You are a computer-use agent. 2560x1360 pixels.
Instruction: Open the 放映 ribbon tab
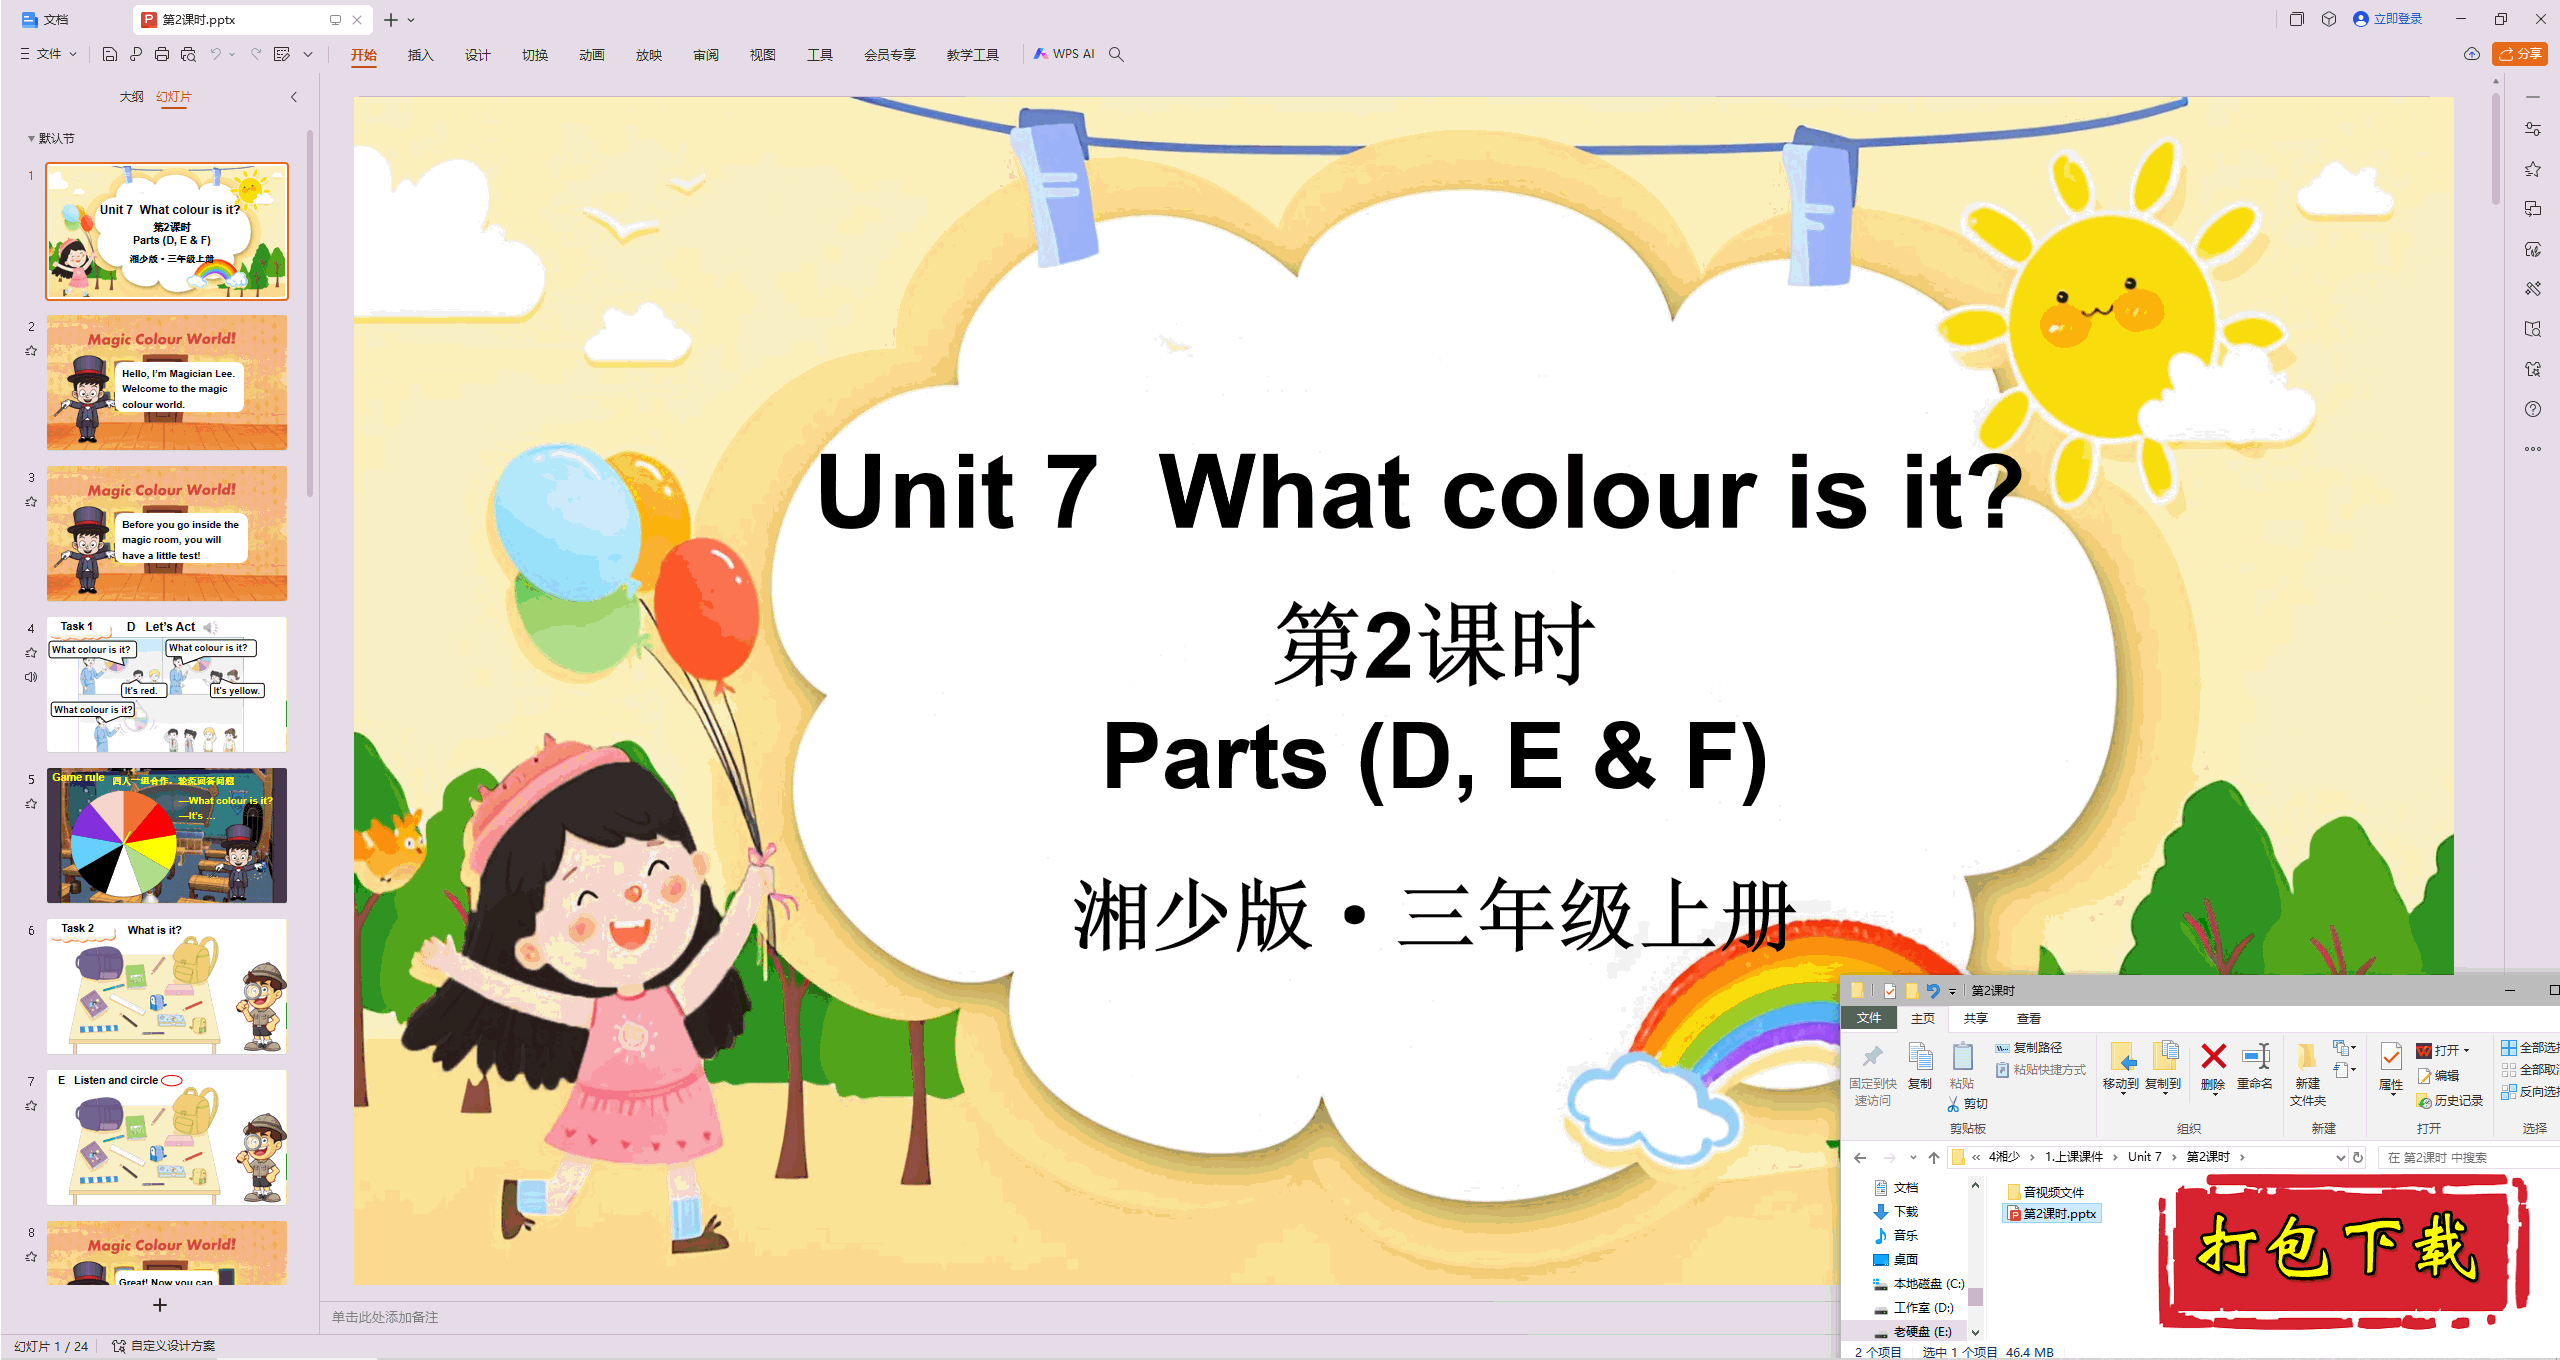649,54
